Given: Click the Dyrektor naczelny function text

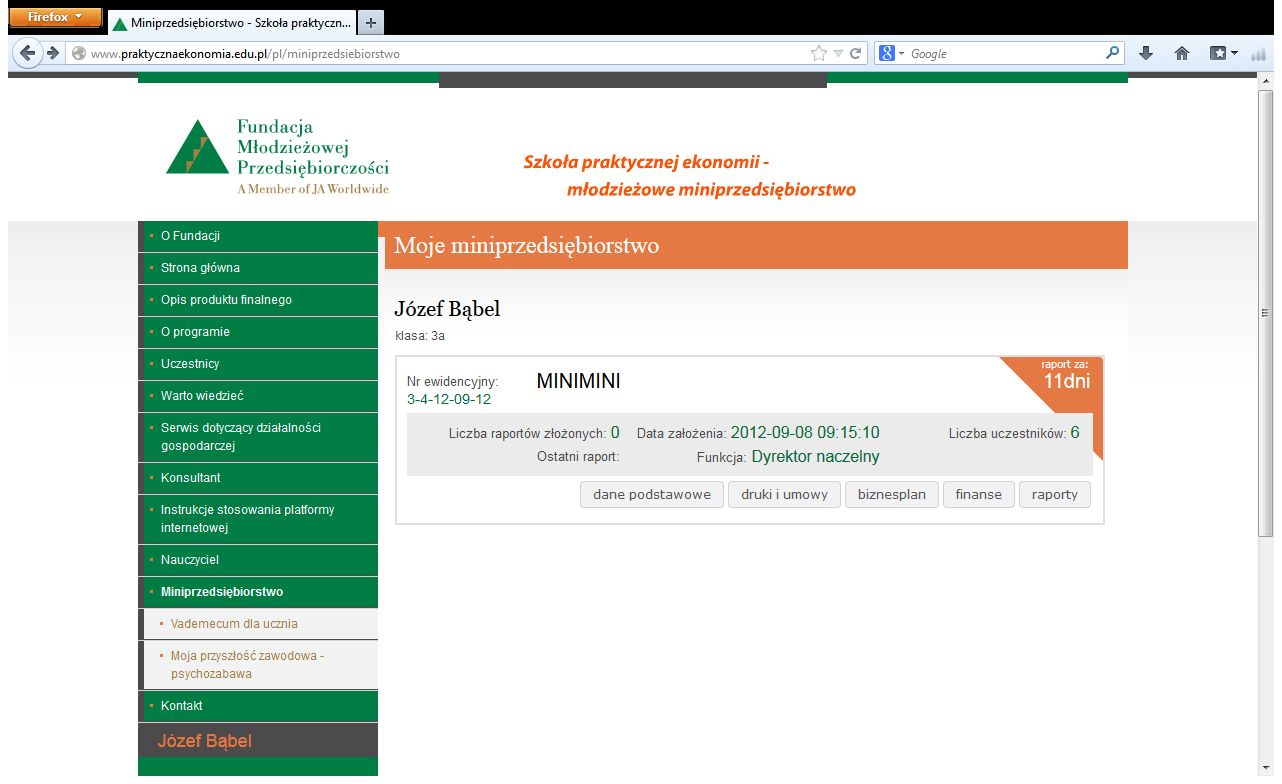Looking at the screenshot, I should point(816,457).
